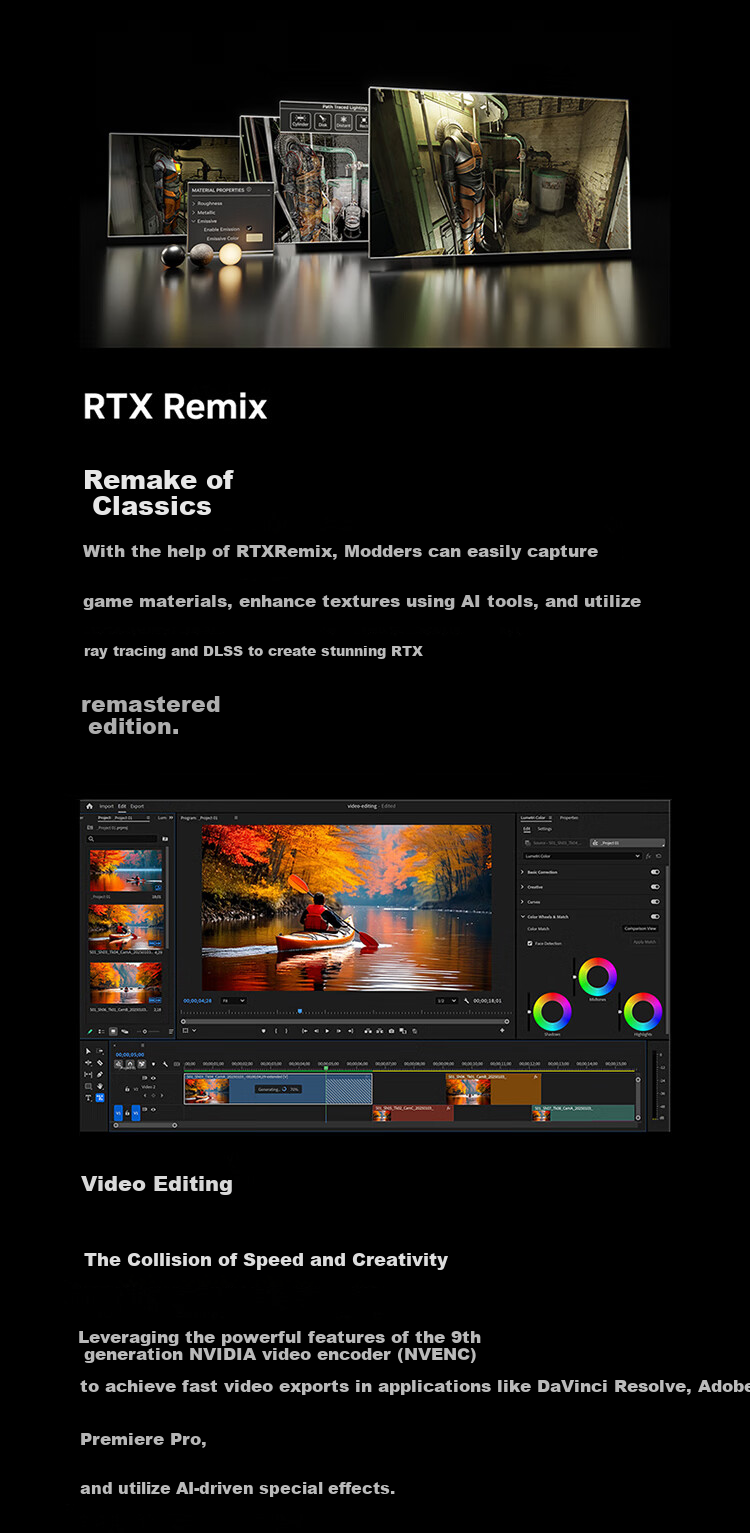This screenshot has height=1533, width=750.
Task: Click the timeline wrench settings icon
Action: [165, 1064]
